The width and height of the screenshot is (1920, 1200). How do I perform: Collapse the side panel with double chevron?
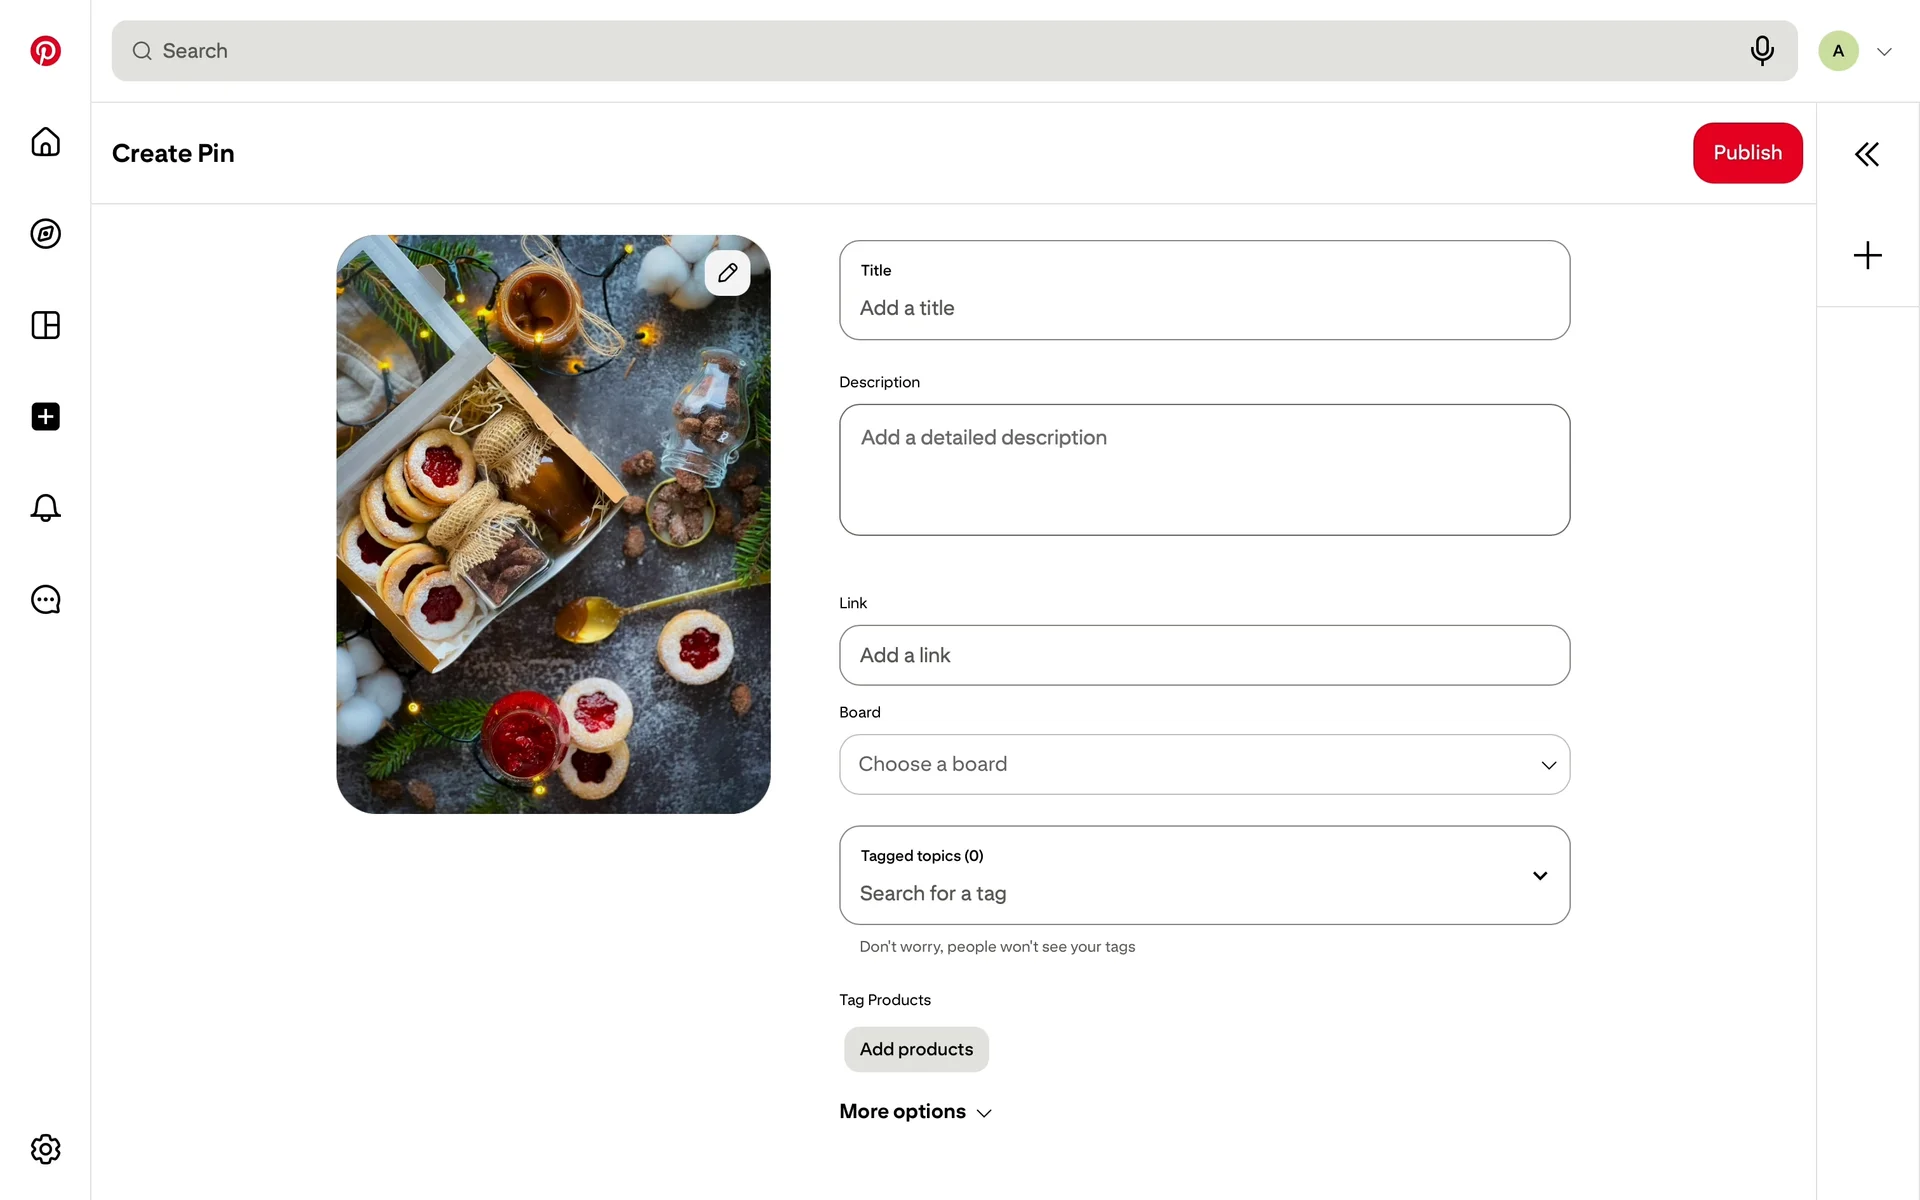pyautogui.click(x=1866, y=154)
